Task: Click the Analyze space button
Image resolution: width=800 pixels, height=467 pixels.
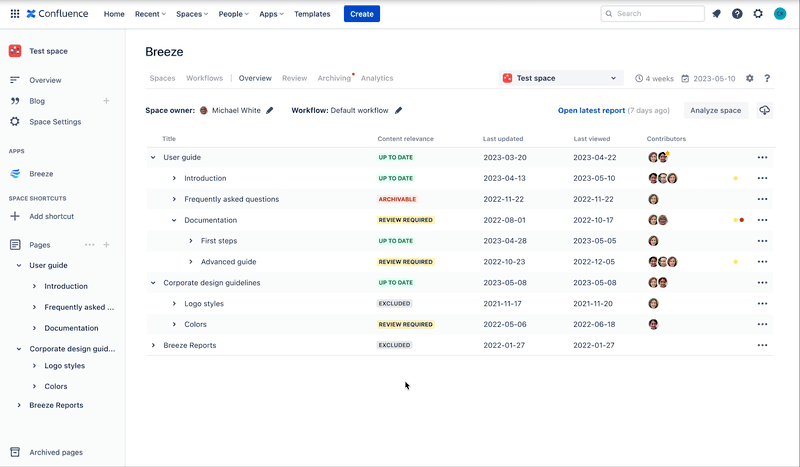Action: pos(715,110)
